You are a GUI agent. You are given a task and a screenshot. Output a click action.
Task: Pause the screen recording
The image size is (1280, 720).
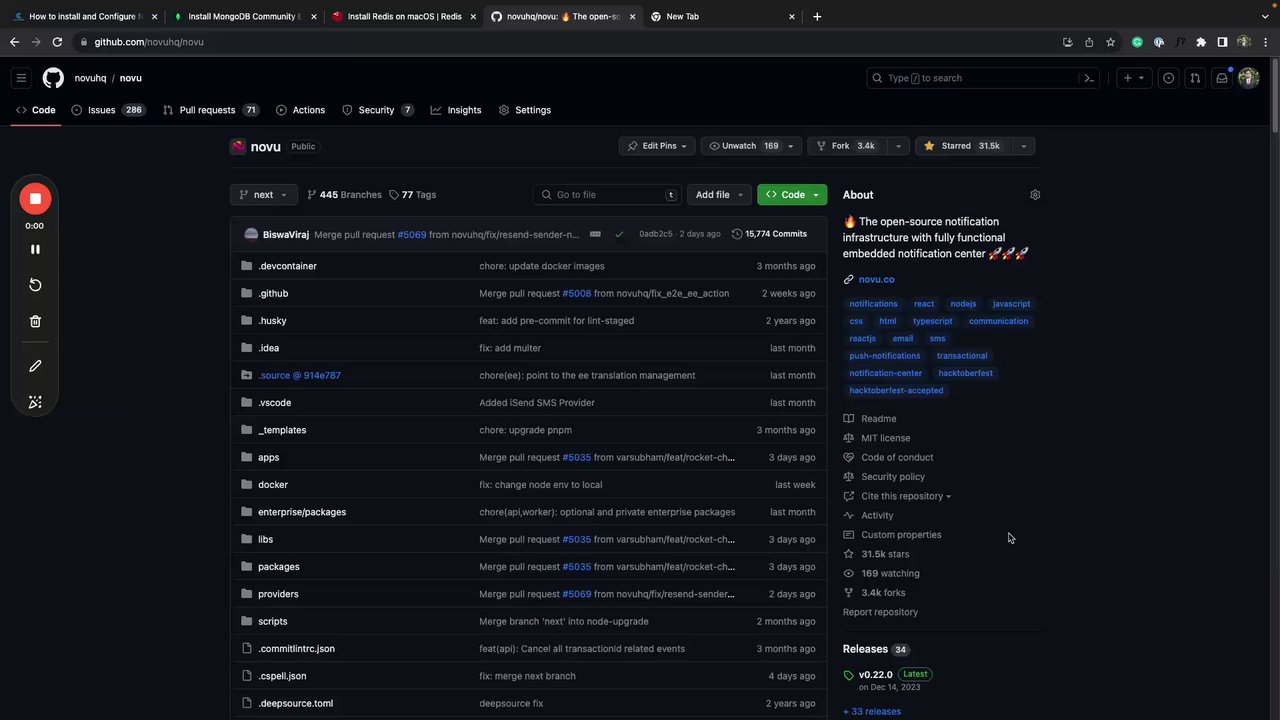pos(35,249)
